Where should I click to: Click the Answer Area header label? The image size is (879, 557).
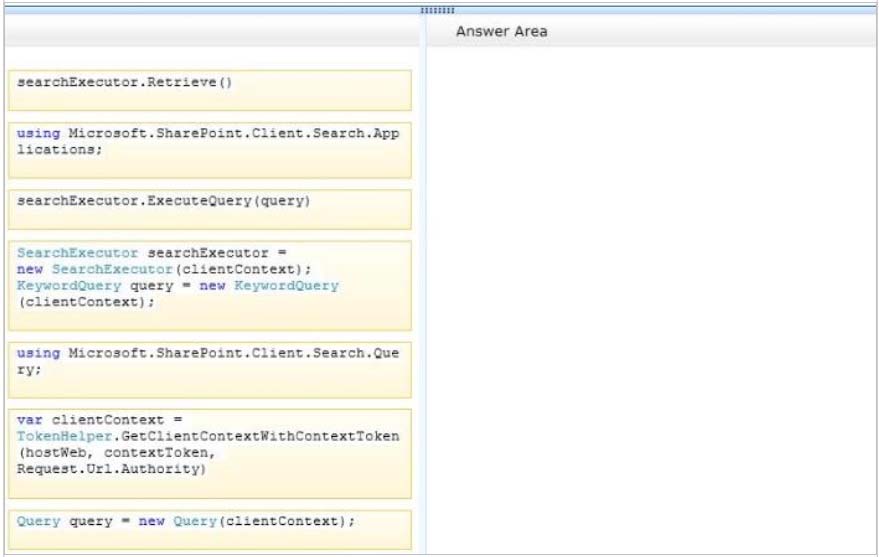pyautogui.click(x=501, y=32)
